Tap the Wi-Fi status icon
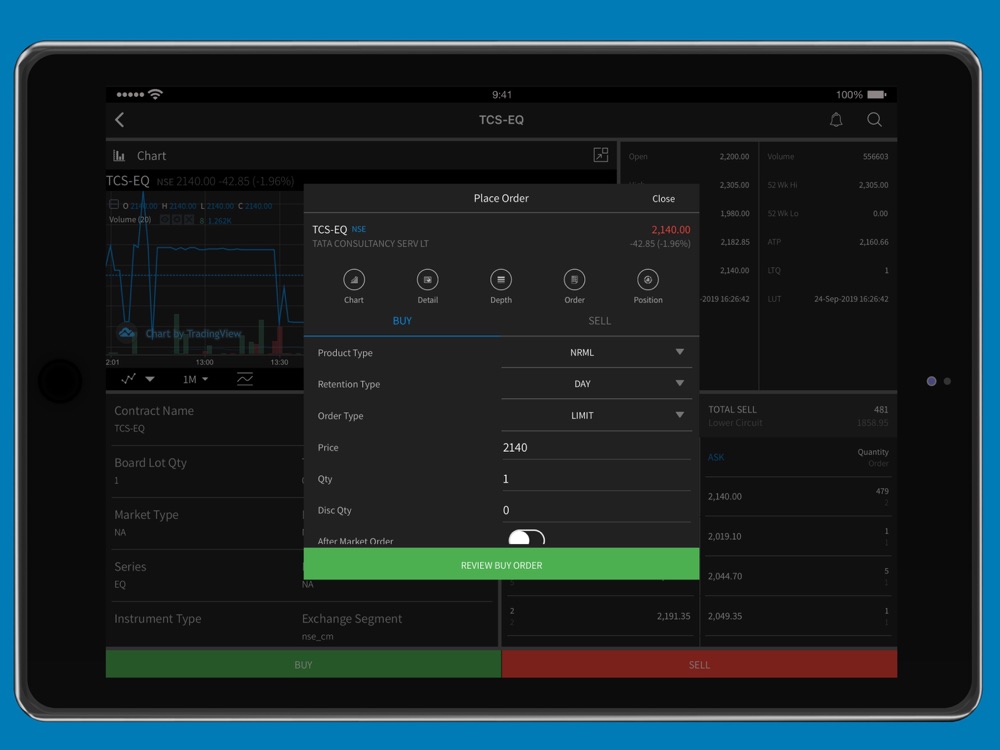The width and height of the screenshot is (1000, 750). pos(155,94)
